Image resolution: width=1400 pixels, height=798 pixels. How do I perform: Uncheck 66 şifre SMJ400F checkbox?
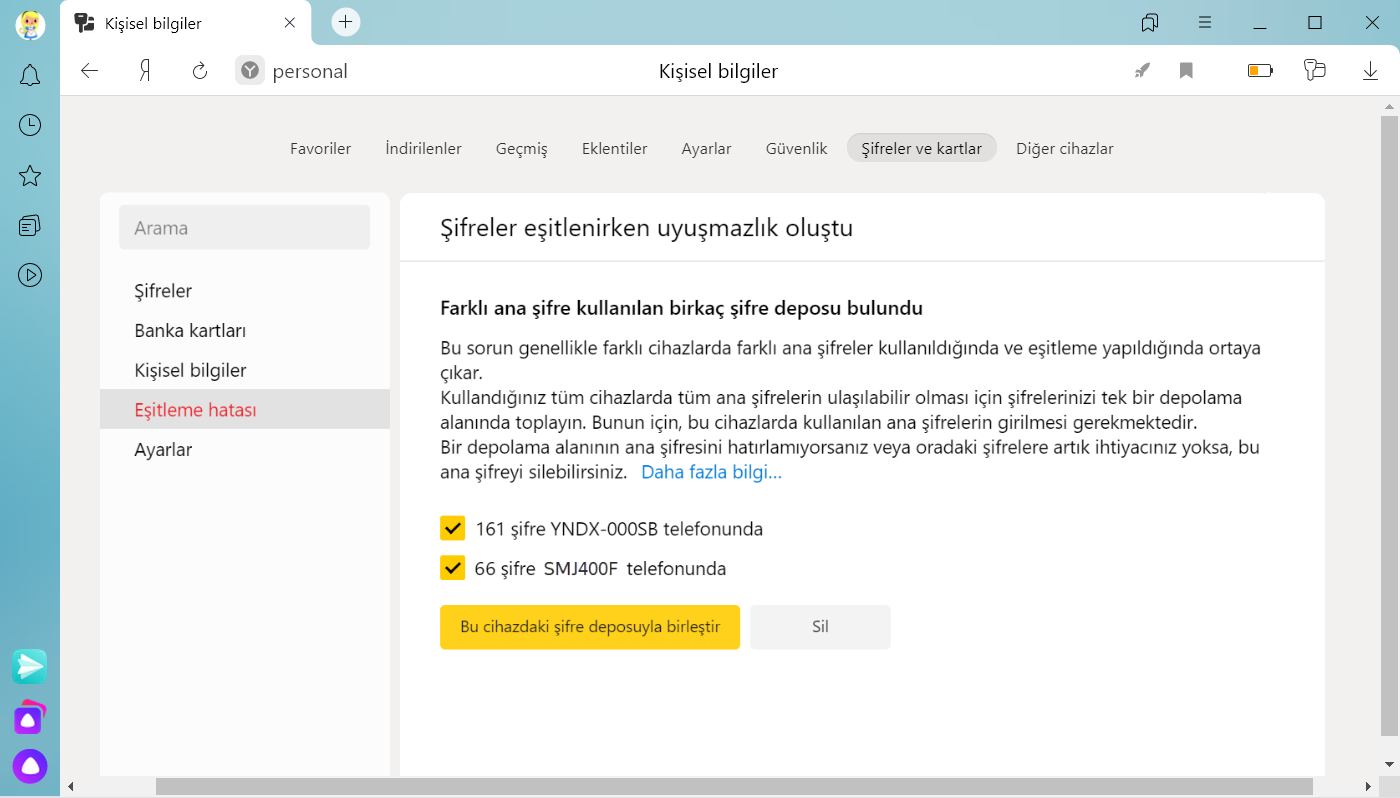453,568
